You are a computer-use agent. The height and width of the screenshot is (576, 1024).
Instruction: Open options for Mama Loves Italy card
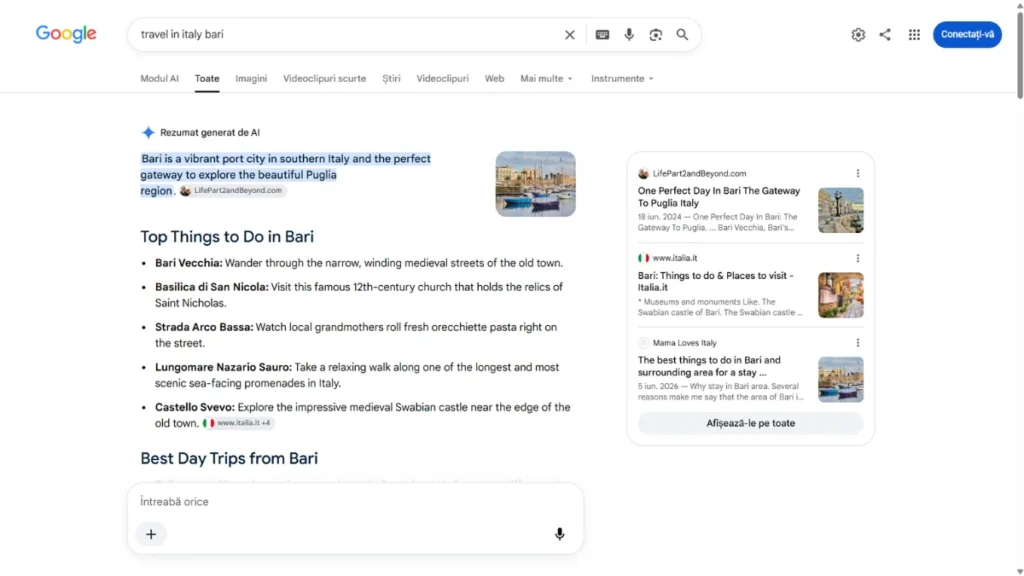coord(857,343)
